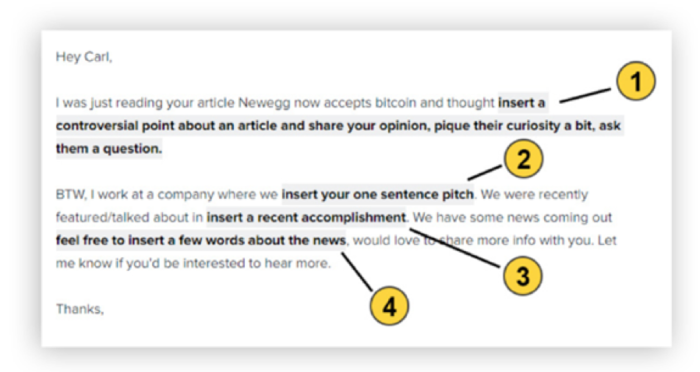Click the 'Thanks,' closing line

pos(80,309)
